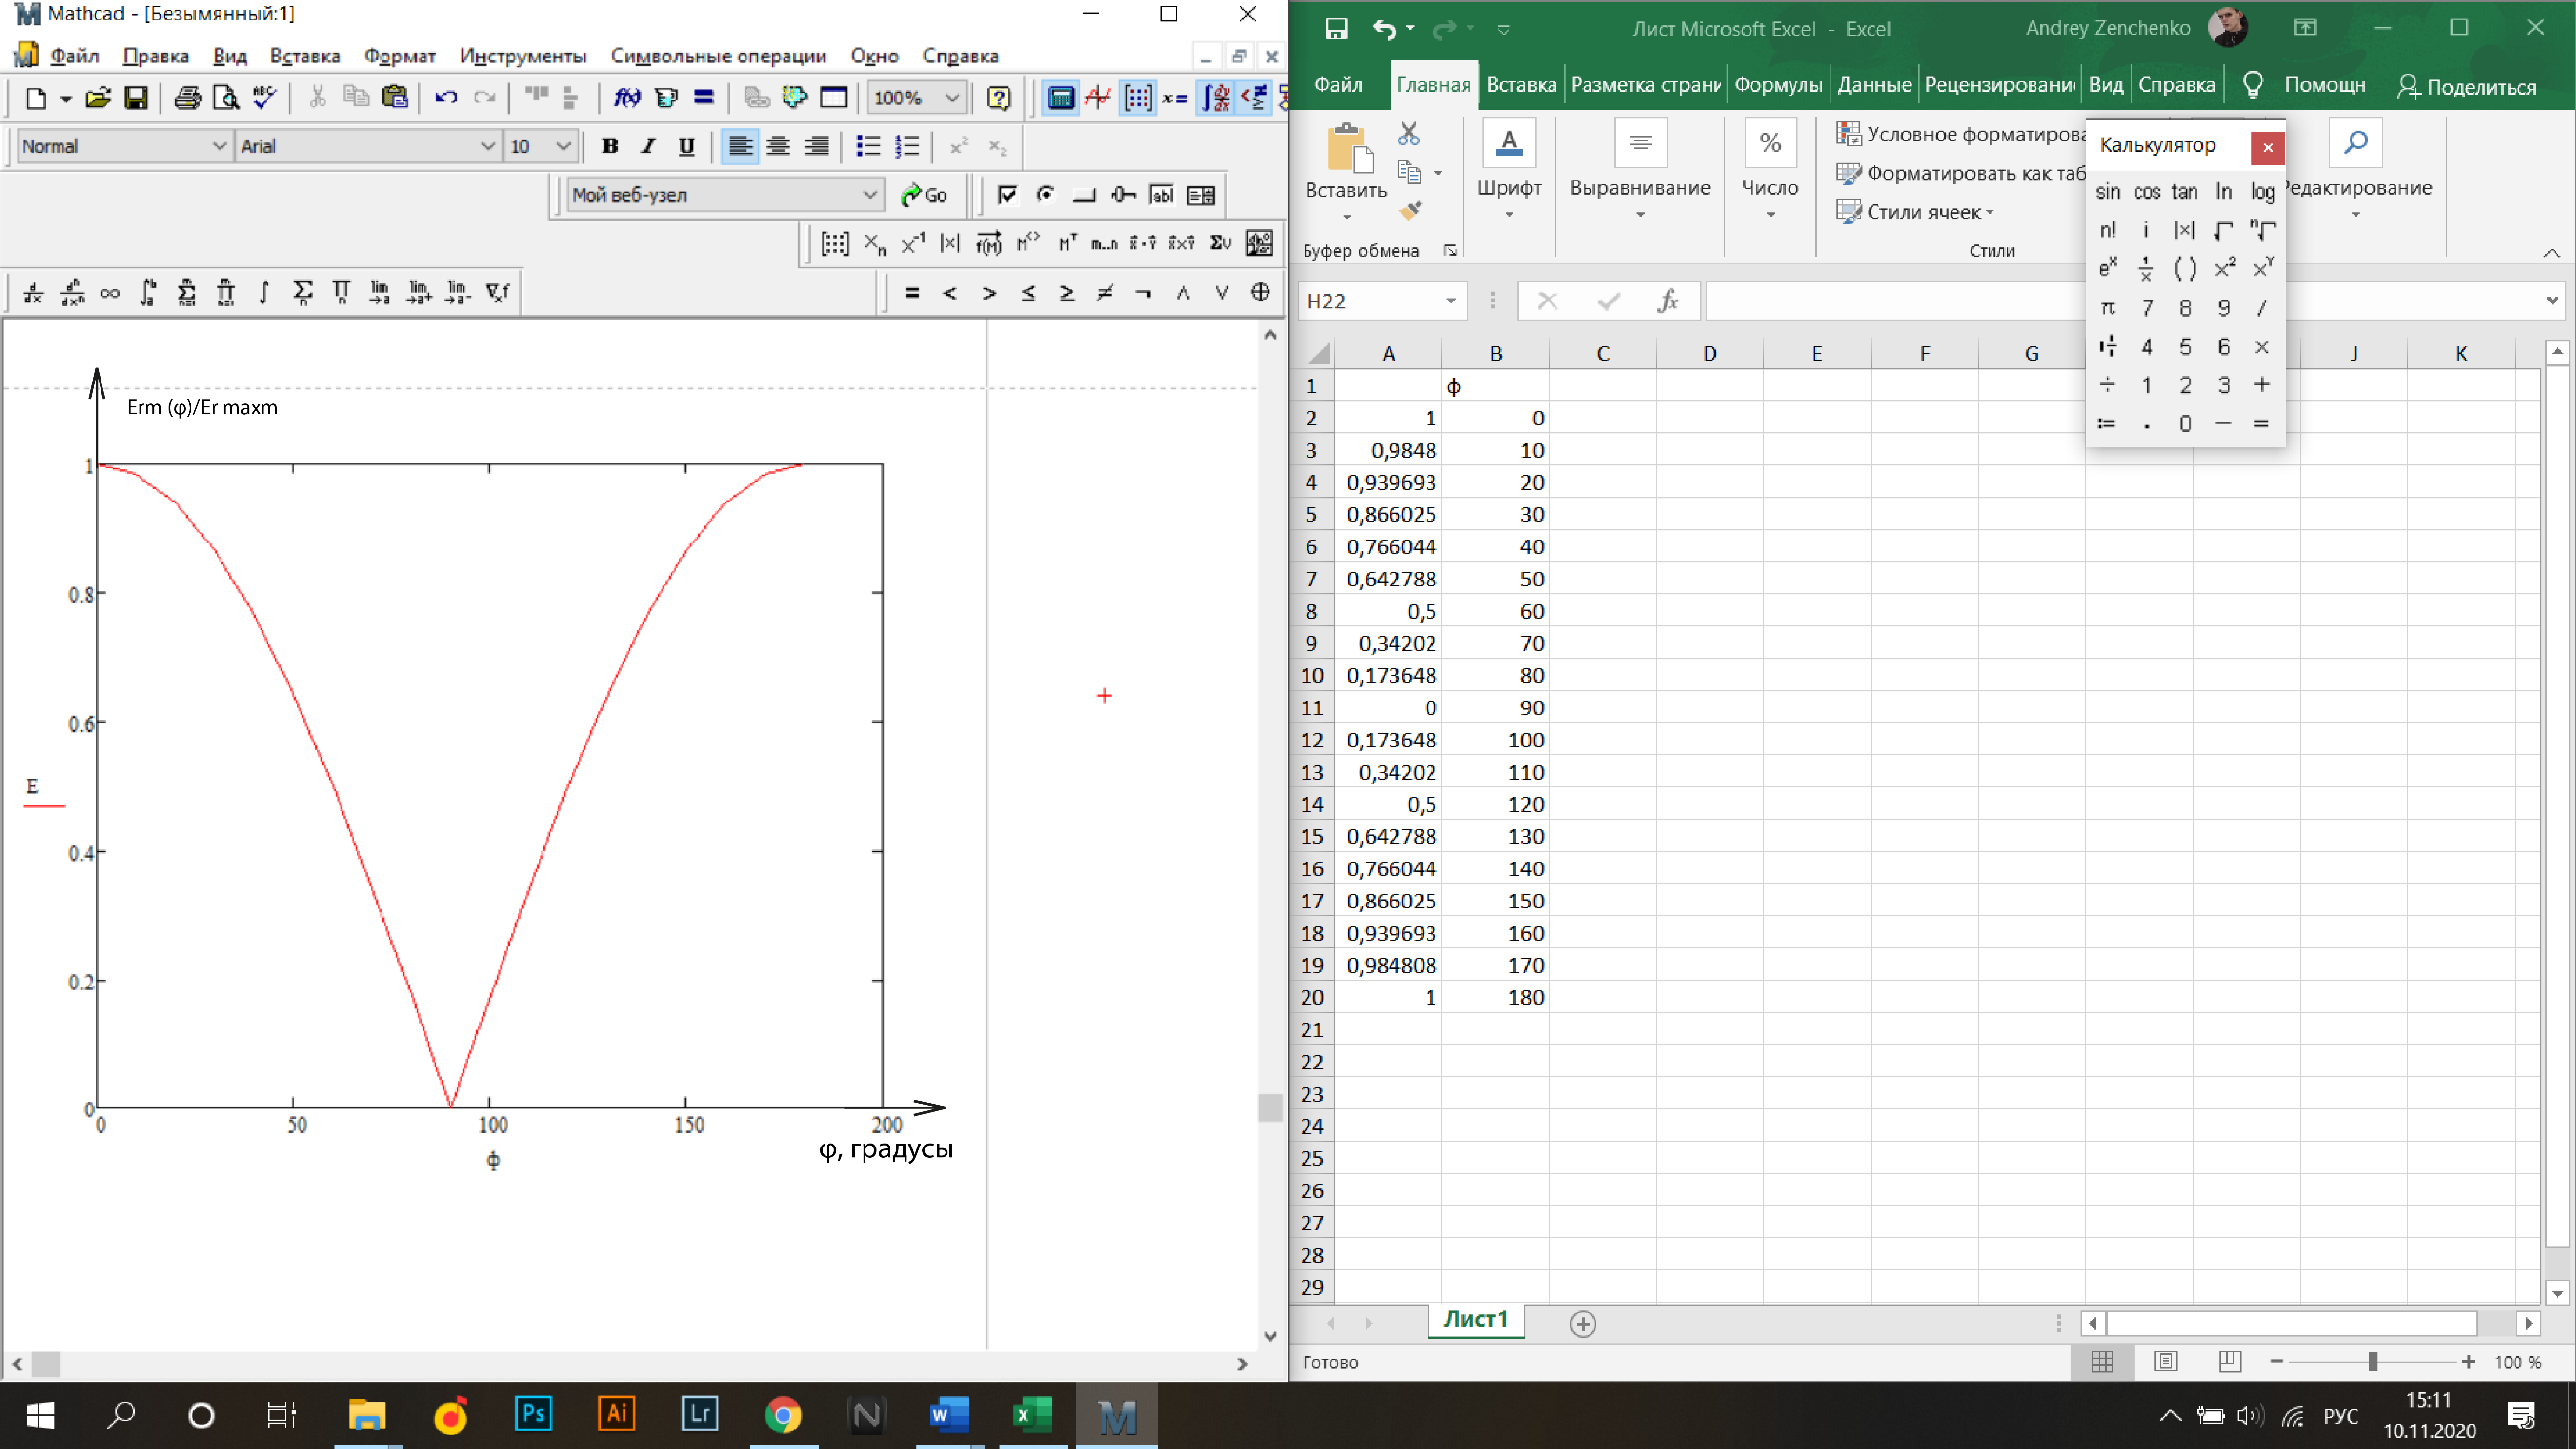
Task: Cut the selection with Excel's scissors icon
Action: (x=1409, y=133)
